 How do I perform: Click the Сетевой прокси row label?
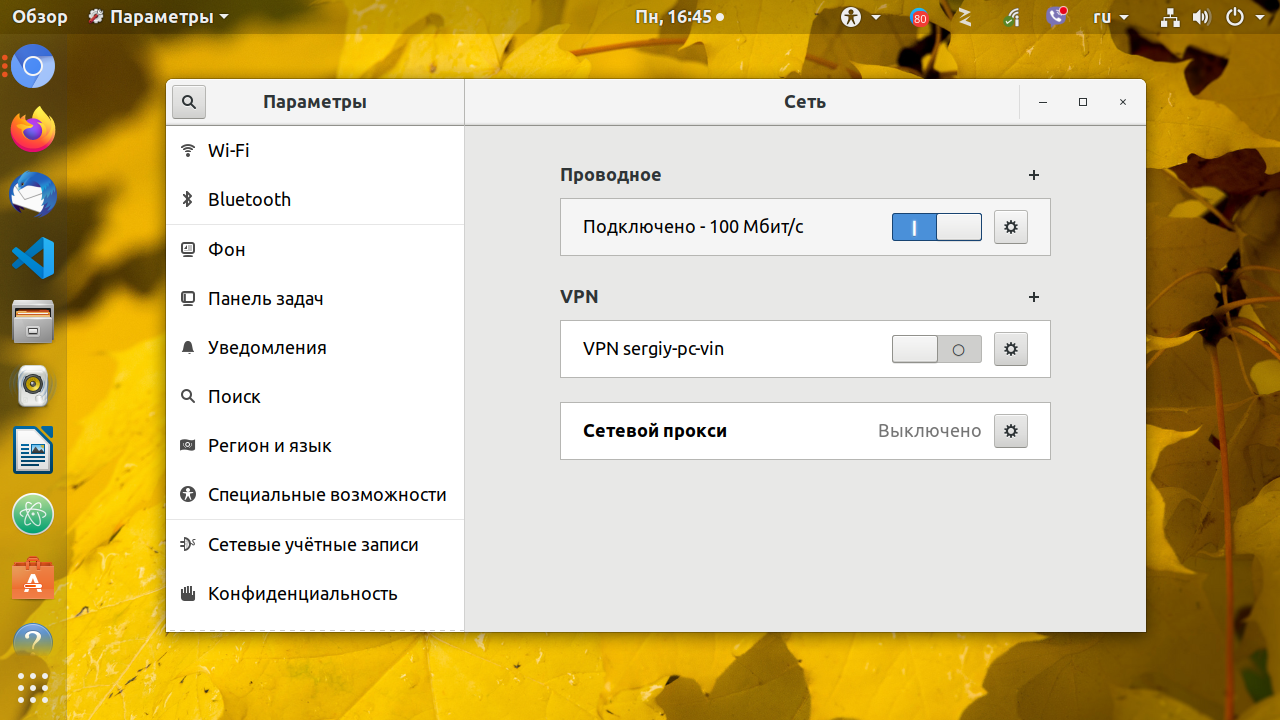coord(655,431)
